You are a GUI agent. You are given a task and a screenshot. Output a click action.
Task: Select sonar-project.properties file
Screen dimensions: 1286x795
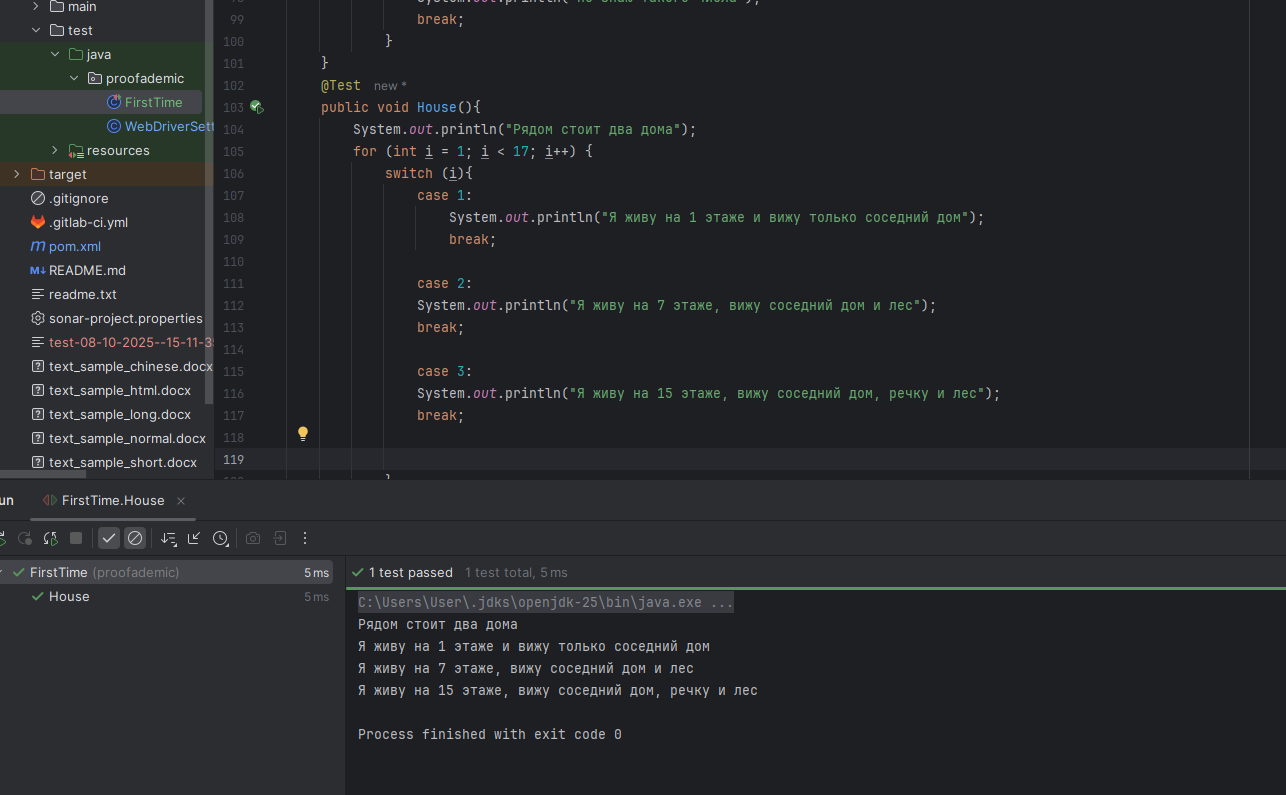[126, 318]
